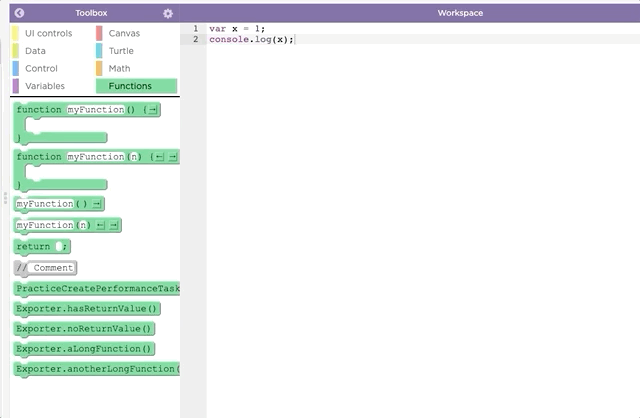Add parameter arrow on function myFunction() block
Image resolution: width=640 pixels, height=418 pixels.
click(152, 110)
